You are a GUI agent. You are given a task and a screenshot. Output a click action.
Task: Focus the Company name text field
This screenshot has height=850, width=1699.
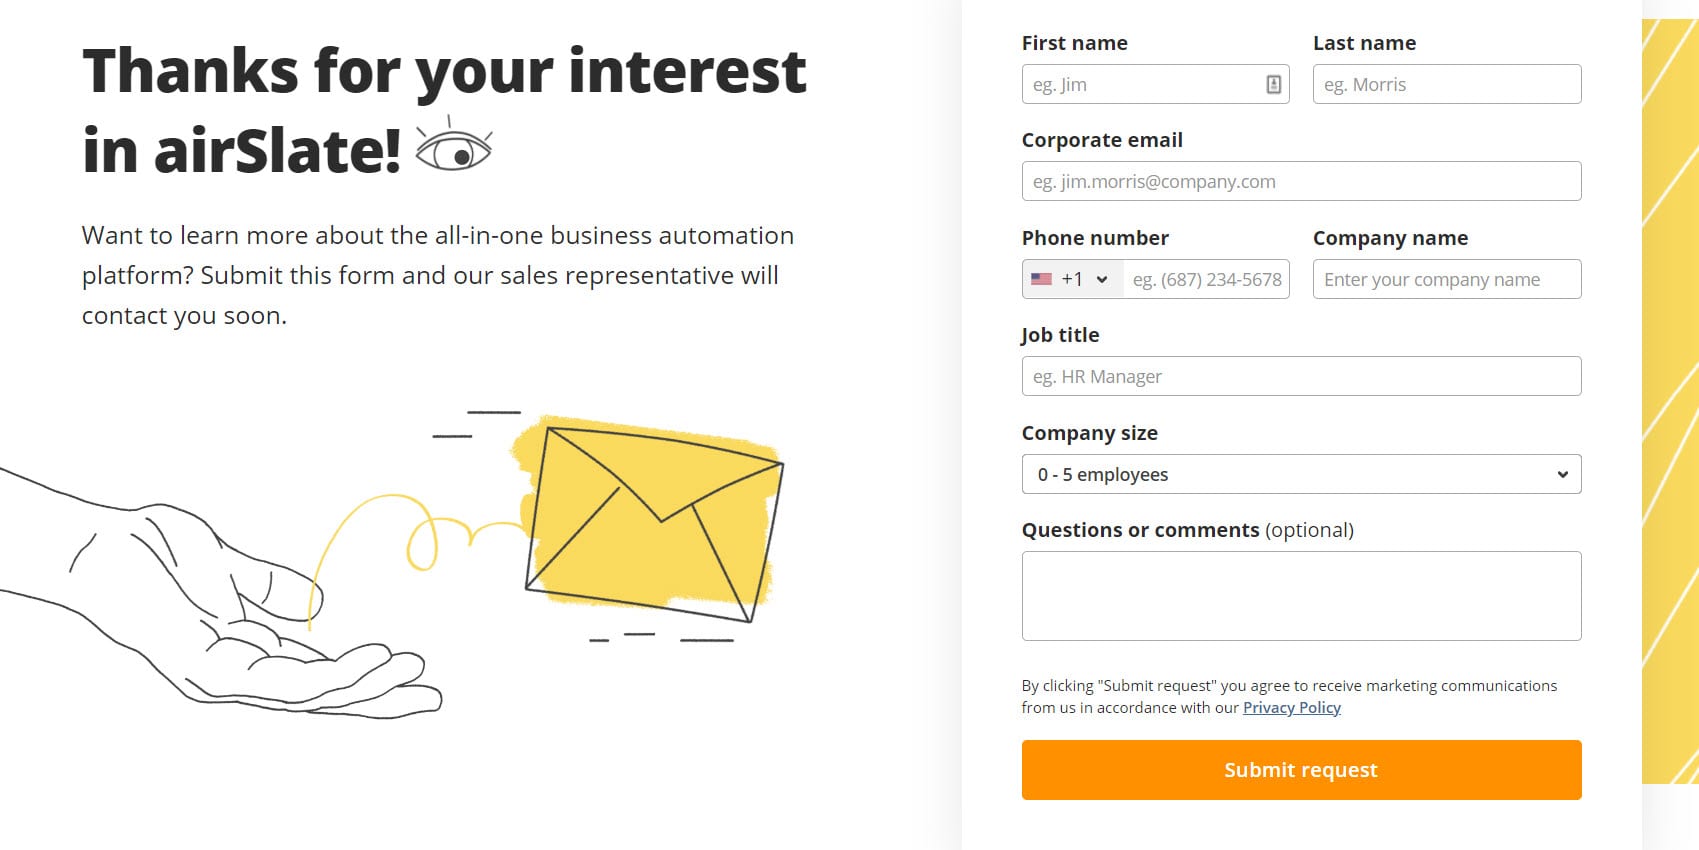pyautogui.click(x=1446, y=280)
